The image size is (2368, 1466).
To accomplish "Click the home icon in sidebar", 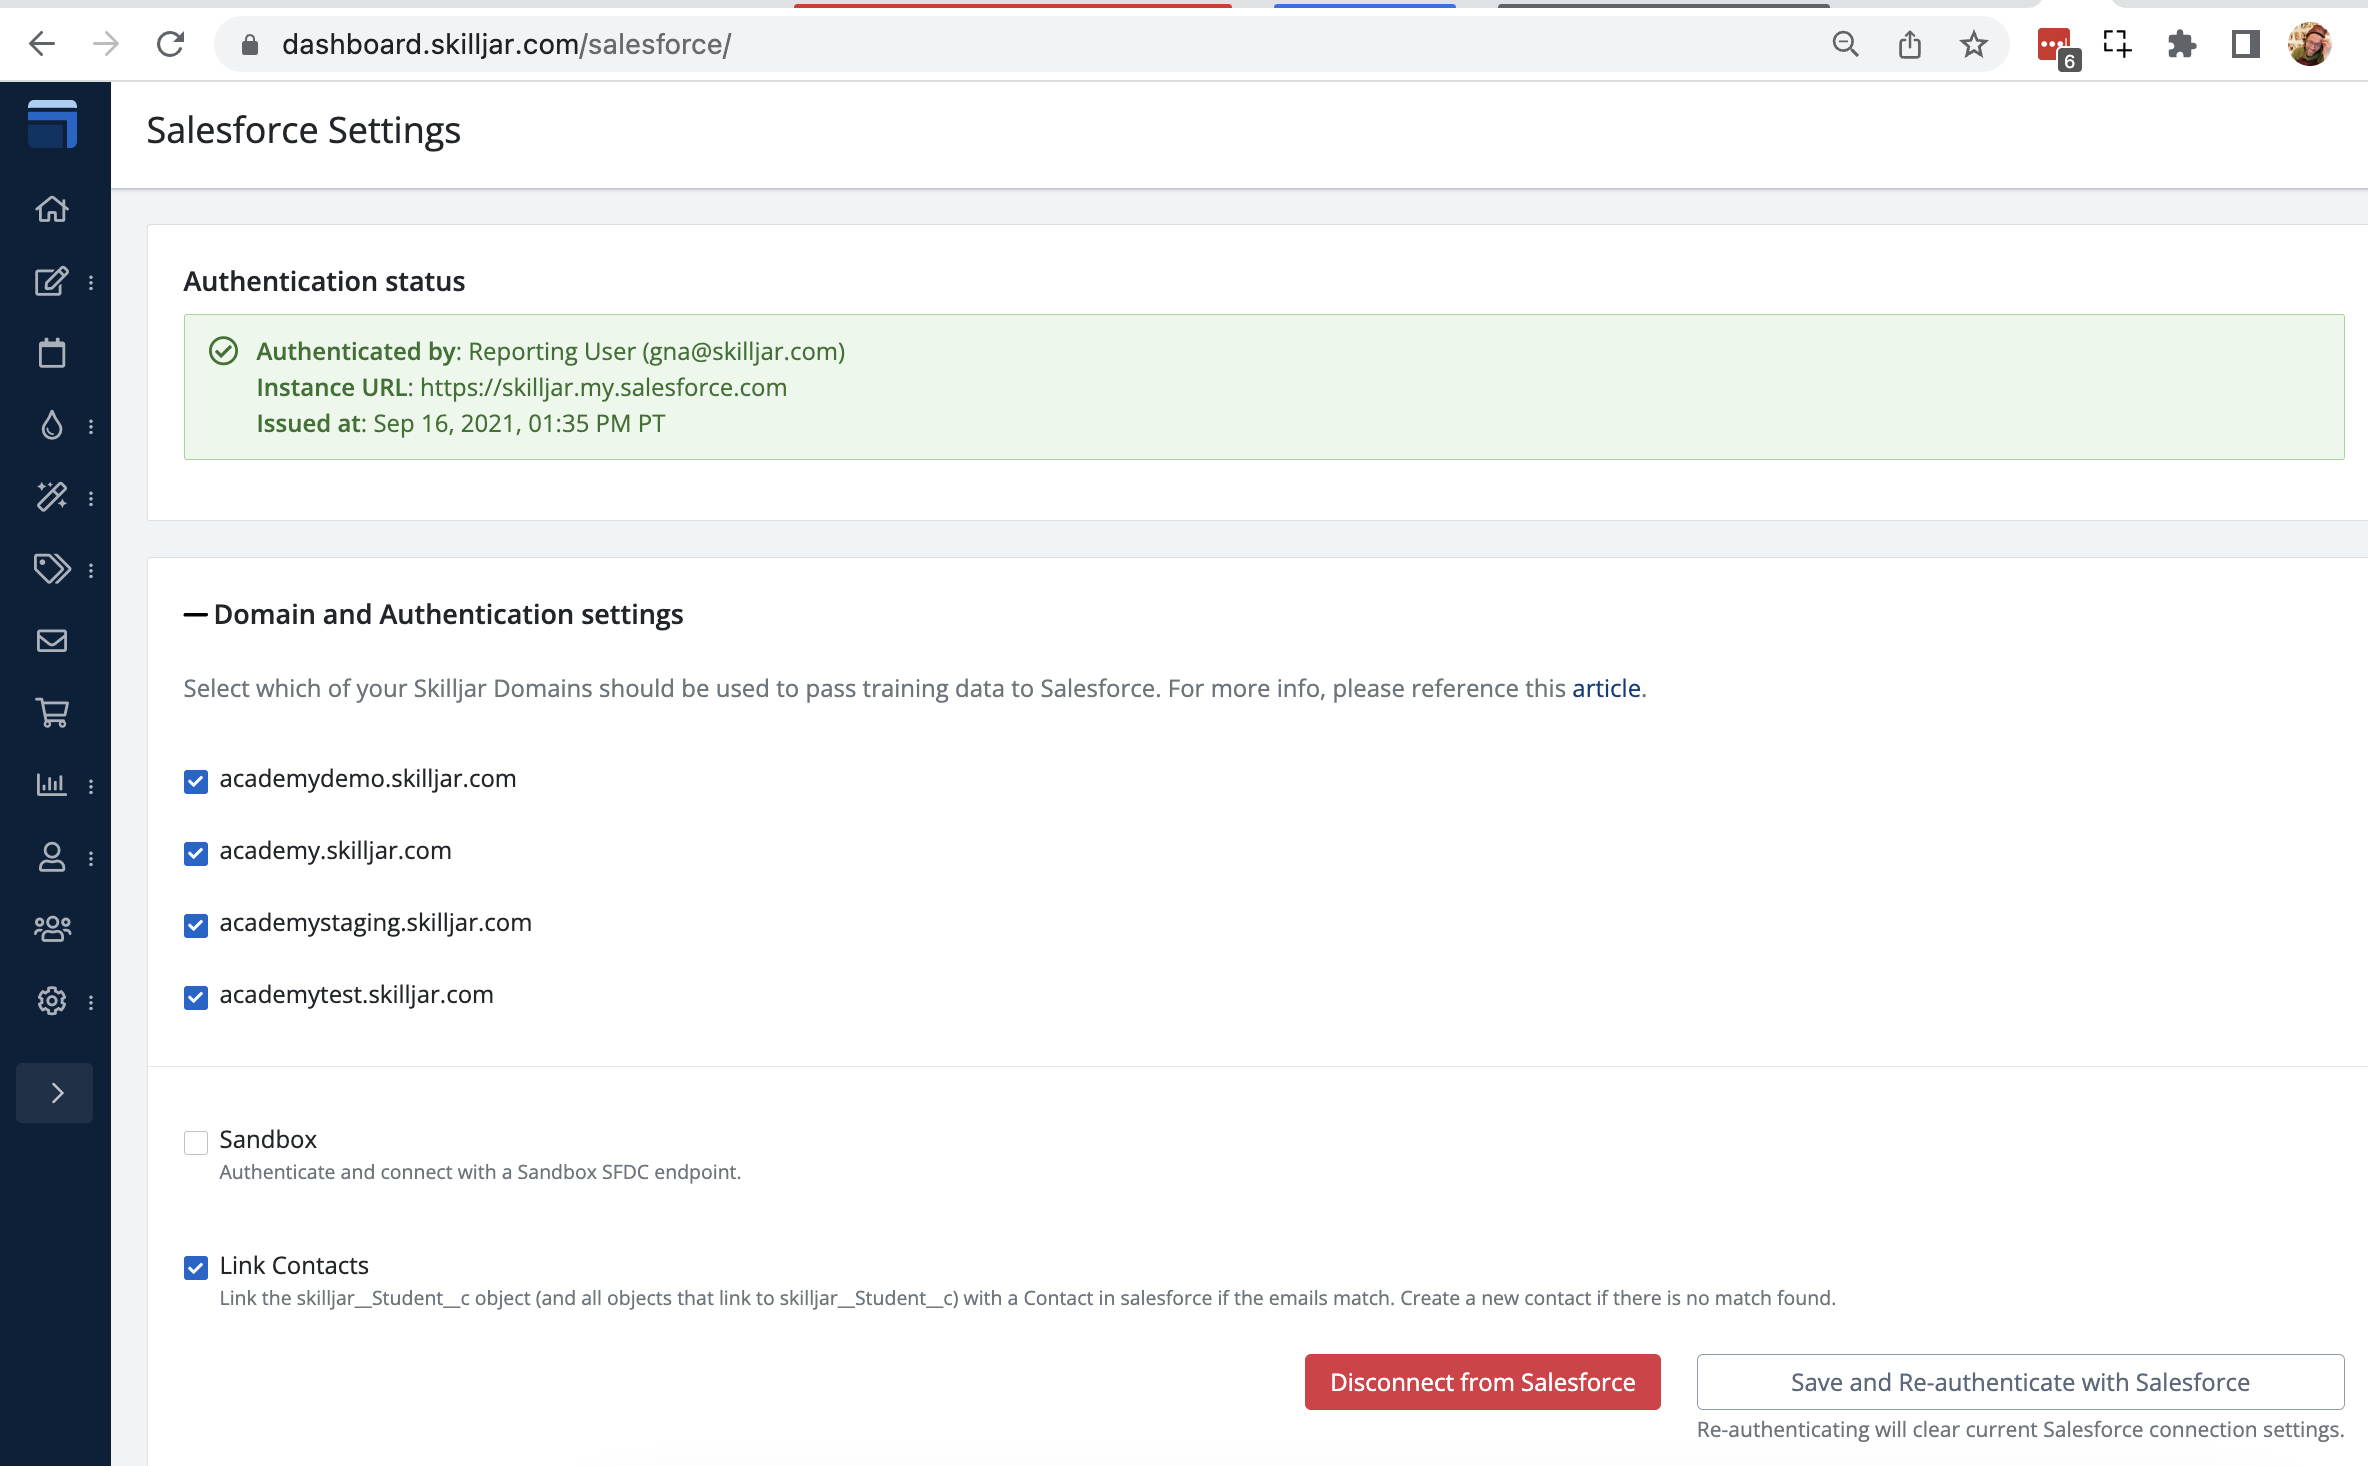I will 52,209.
